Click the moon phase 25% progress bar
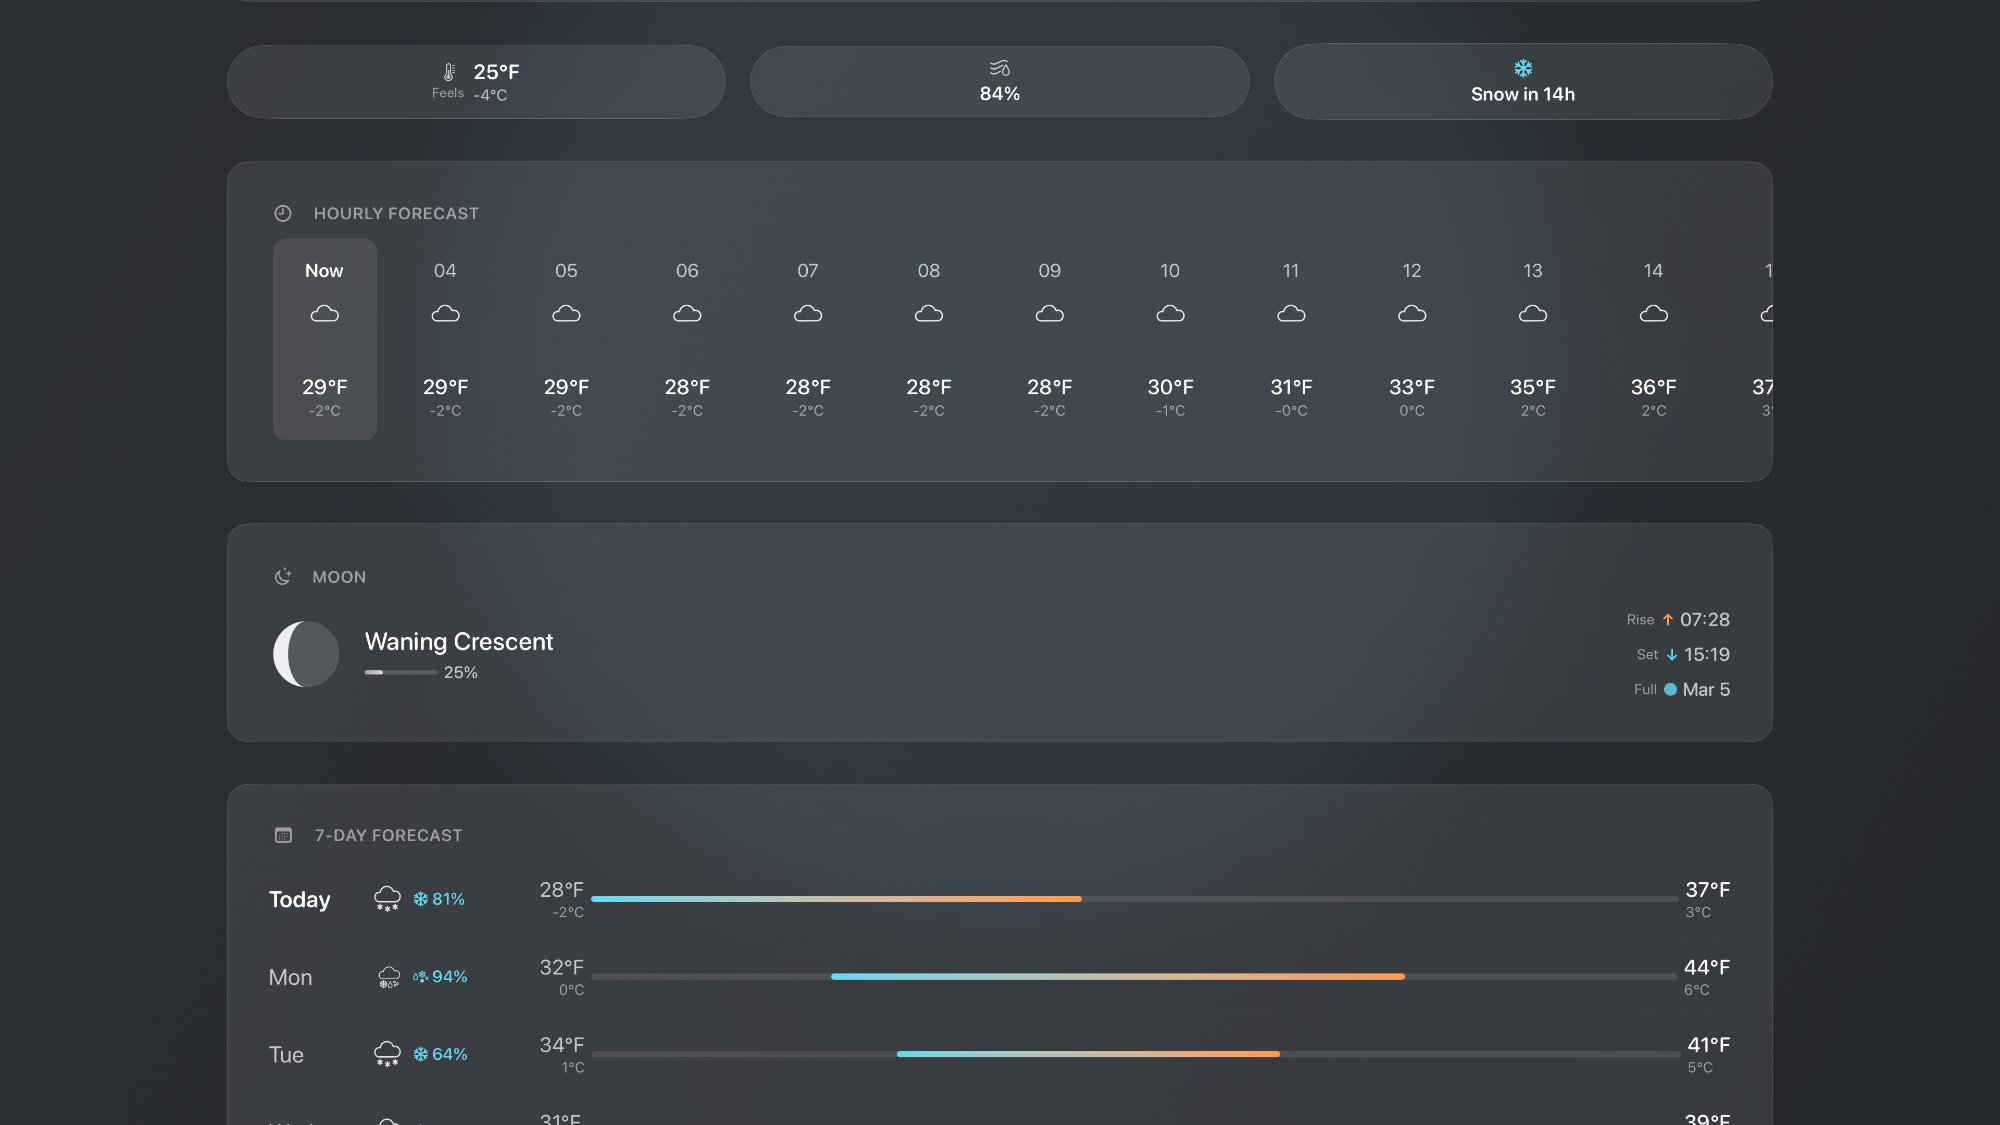The width and height of the screenshot is (2000, 1125). coord(399,672)
